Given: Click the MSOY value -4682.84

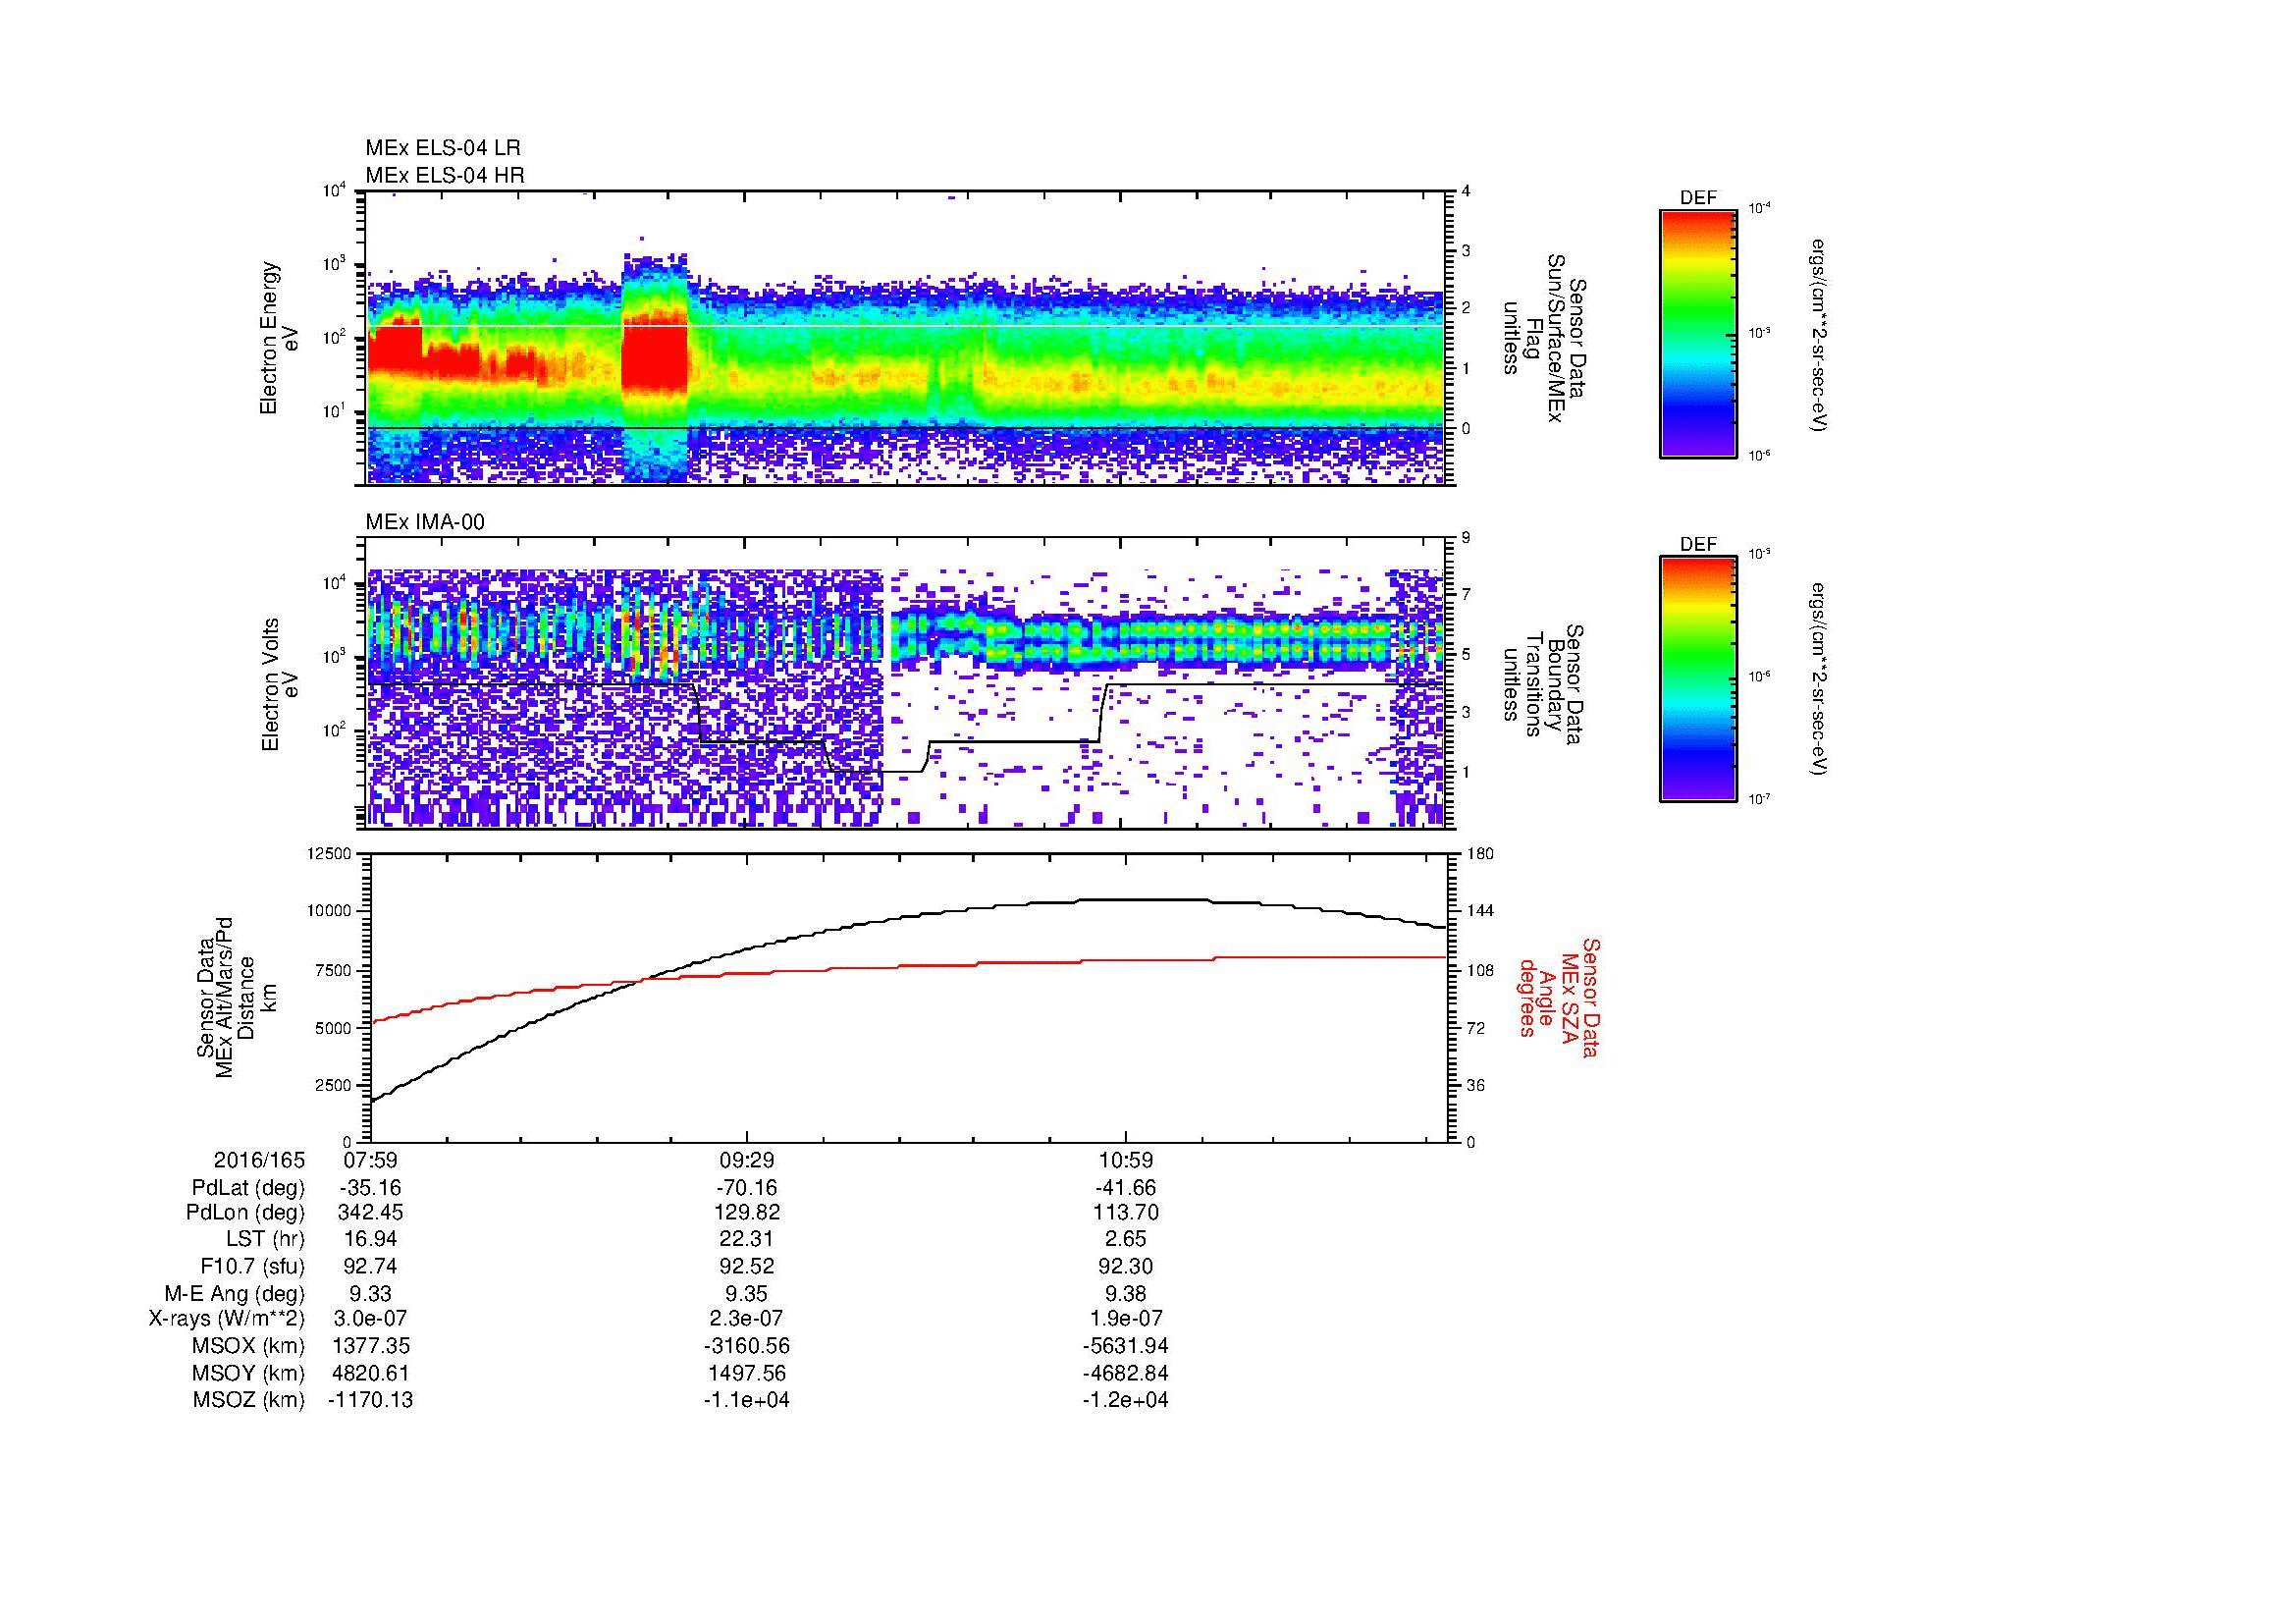Looking at the screenshot, I should [x=1126, y=1373].
